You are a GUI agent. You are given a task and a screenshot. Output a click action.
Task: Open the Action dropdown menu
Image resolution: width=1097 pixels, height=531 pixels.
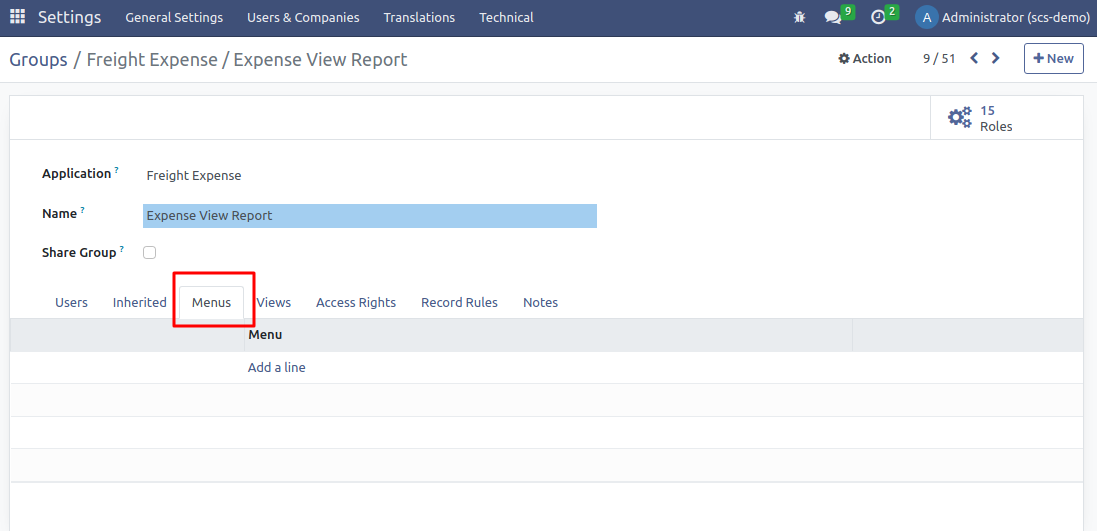tap(865, 59)
